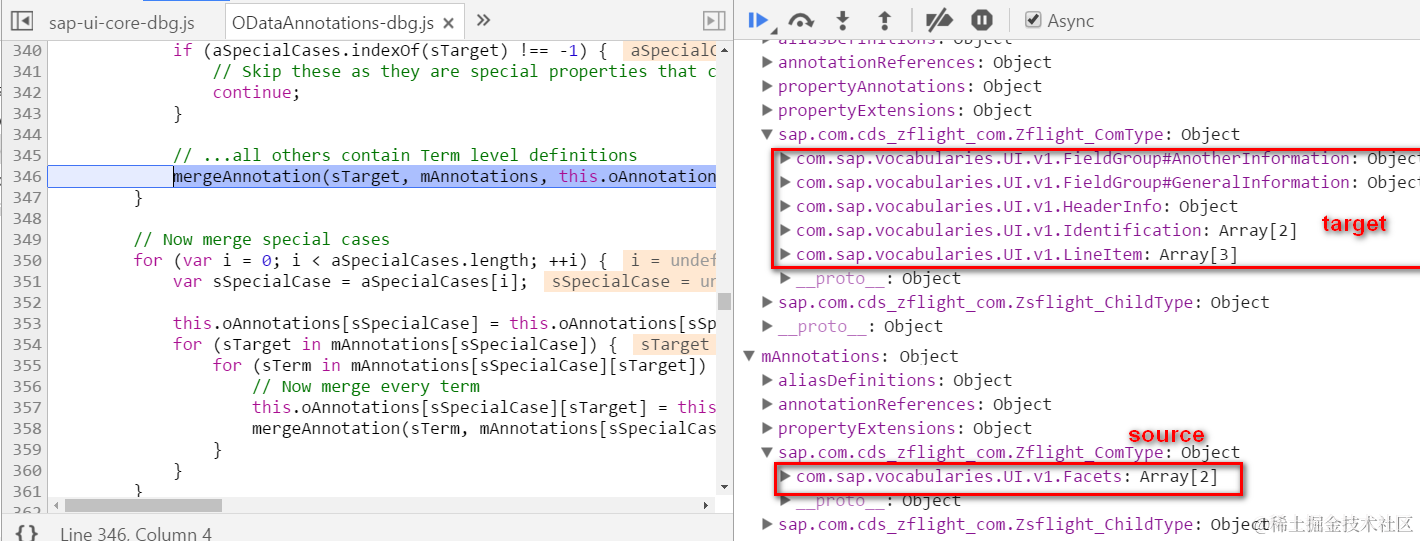Click the '...all others contain Term level' comment
Screen dimensions: 1420x541
coord(405,155)
